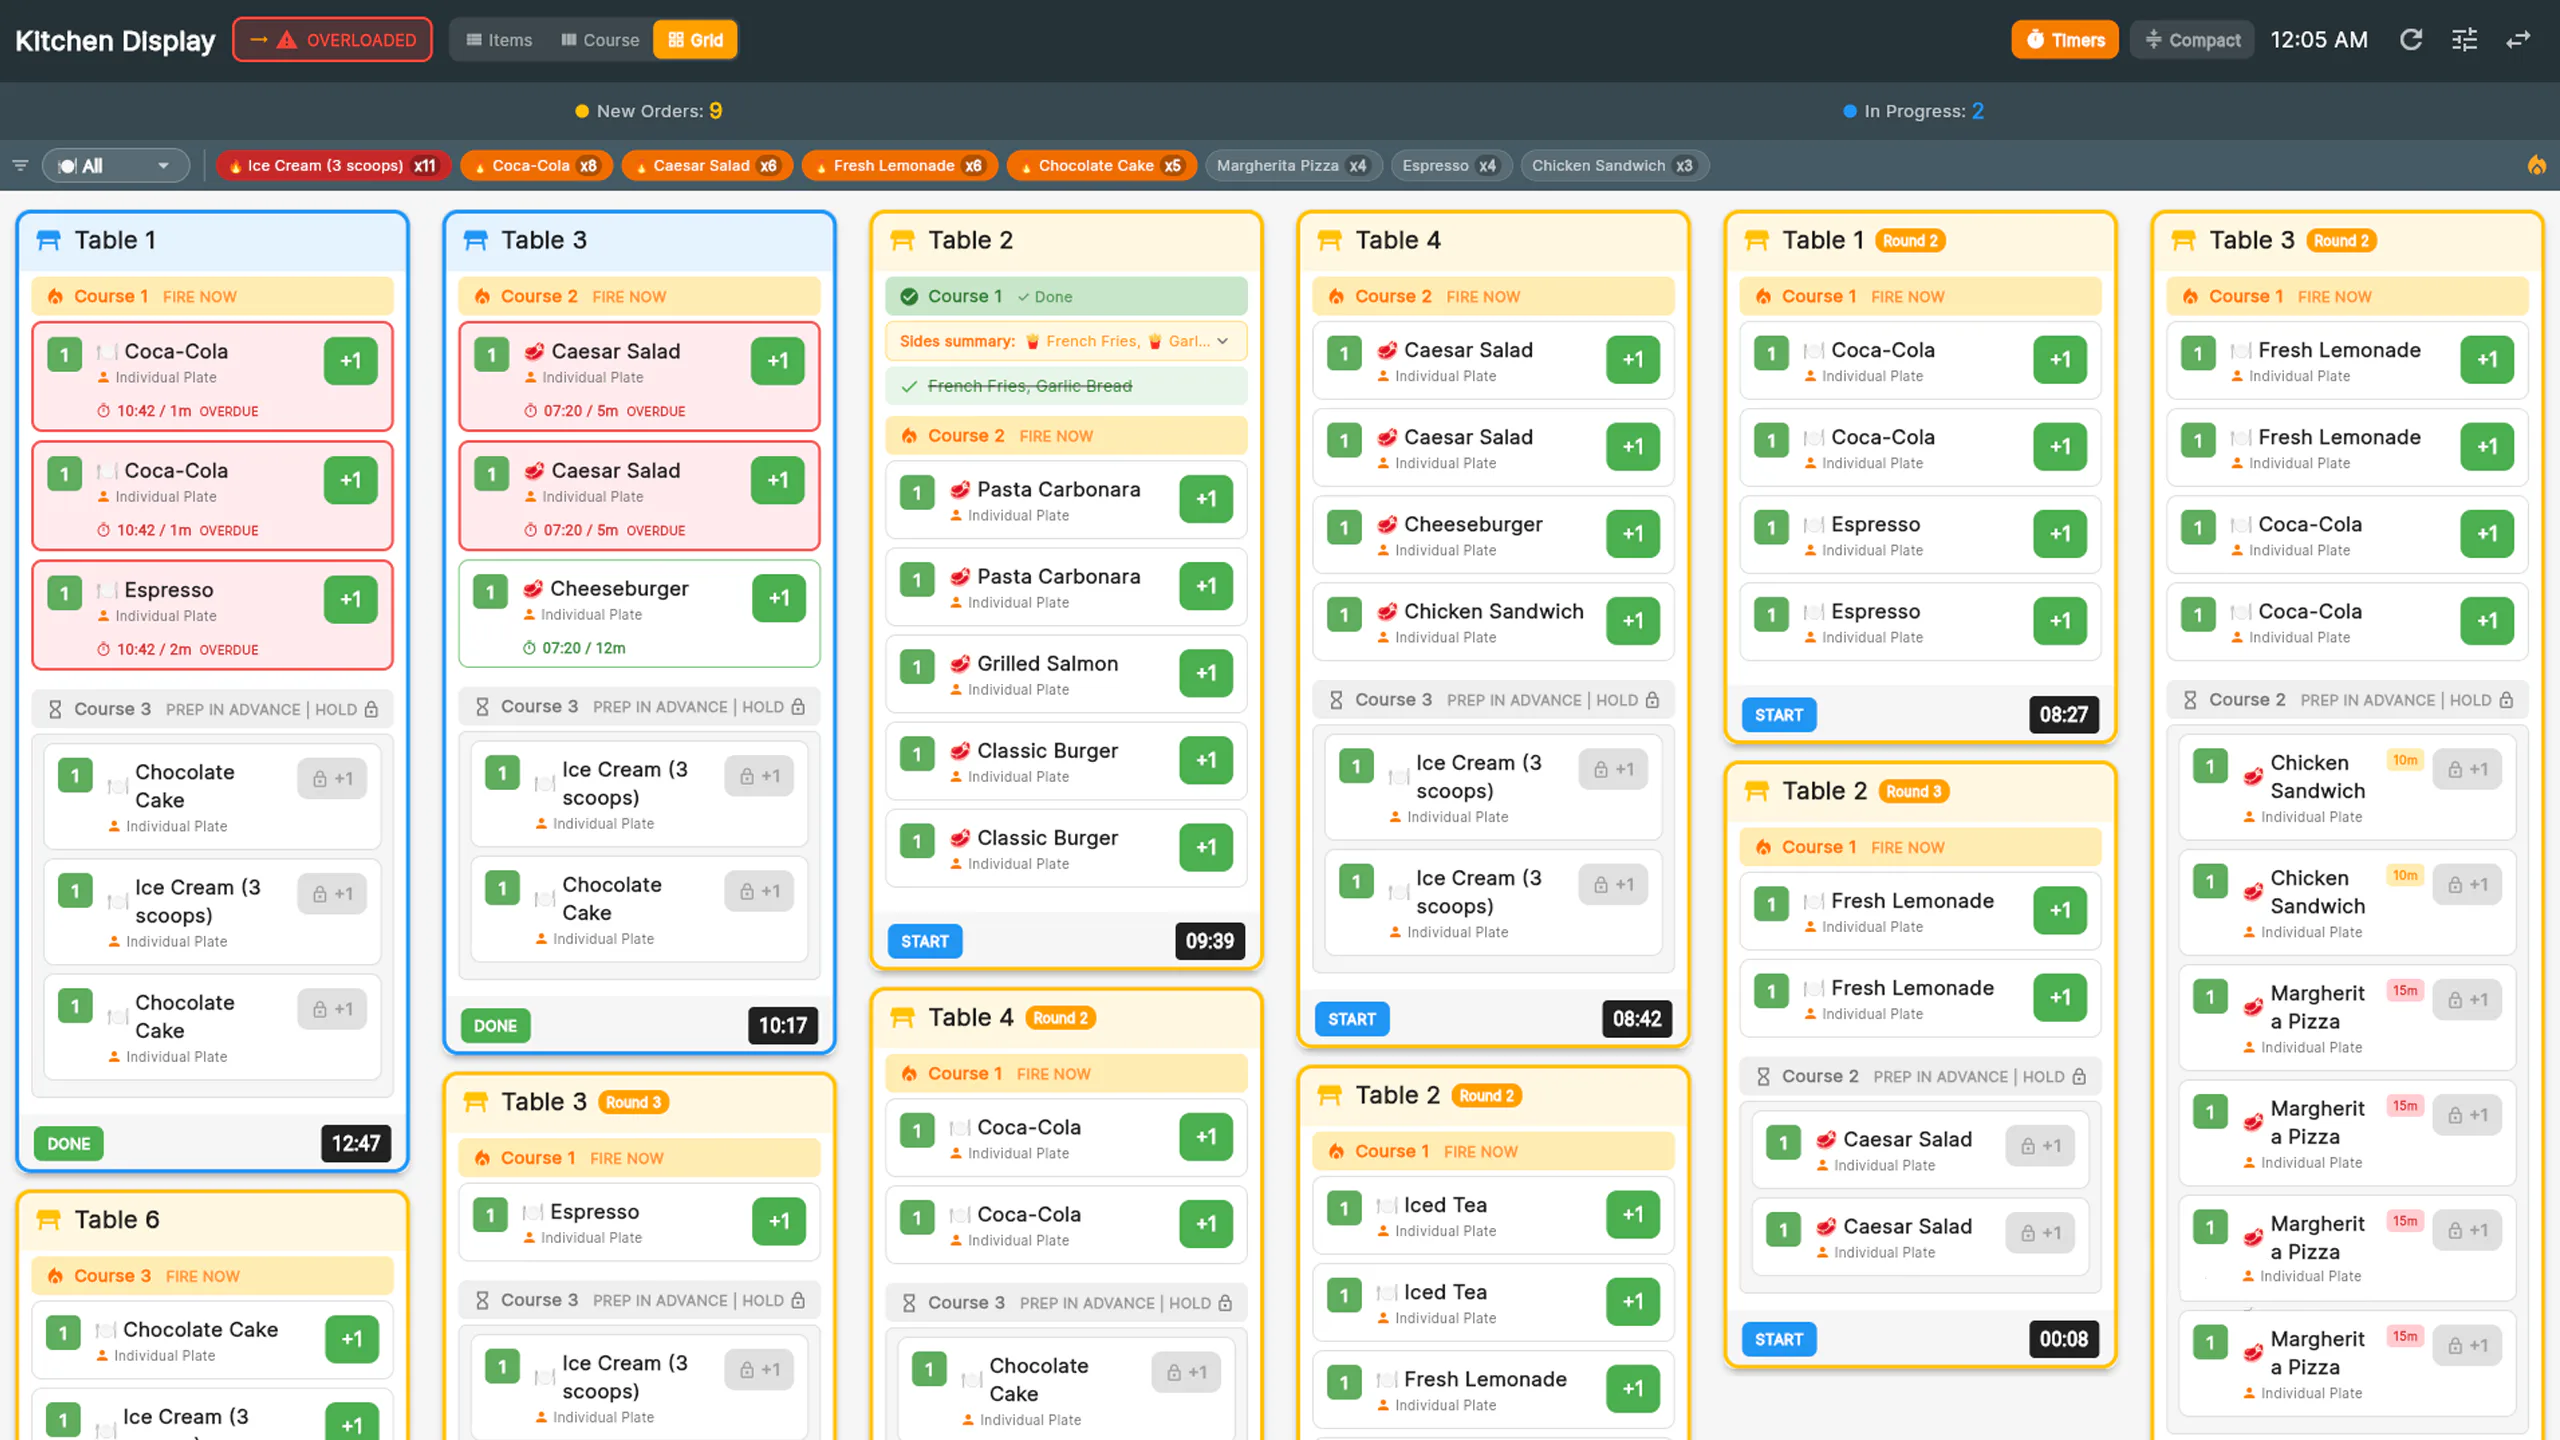This screenshot has height=1440, width=2560.
Task: Click the swap arrows icon in header
Action: (2518, 40)
